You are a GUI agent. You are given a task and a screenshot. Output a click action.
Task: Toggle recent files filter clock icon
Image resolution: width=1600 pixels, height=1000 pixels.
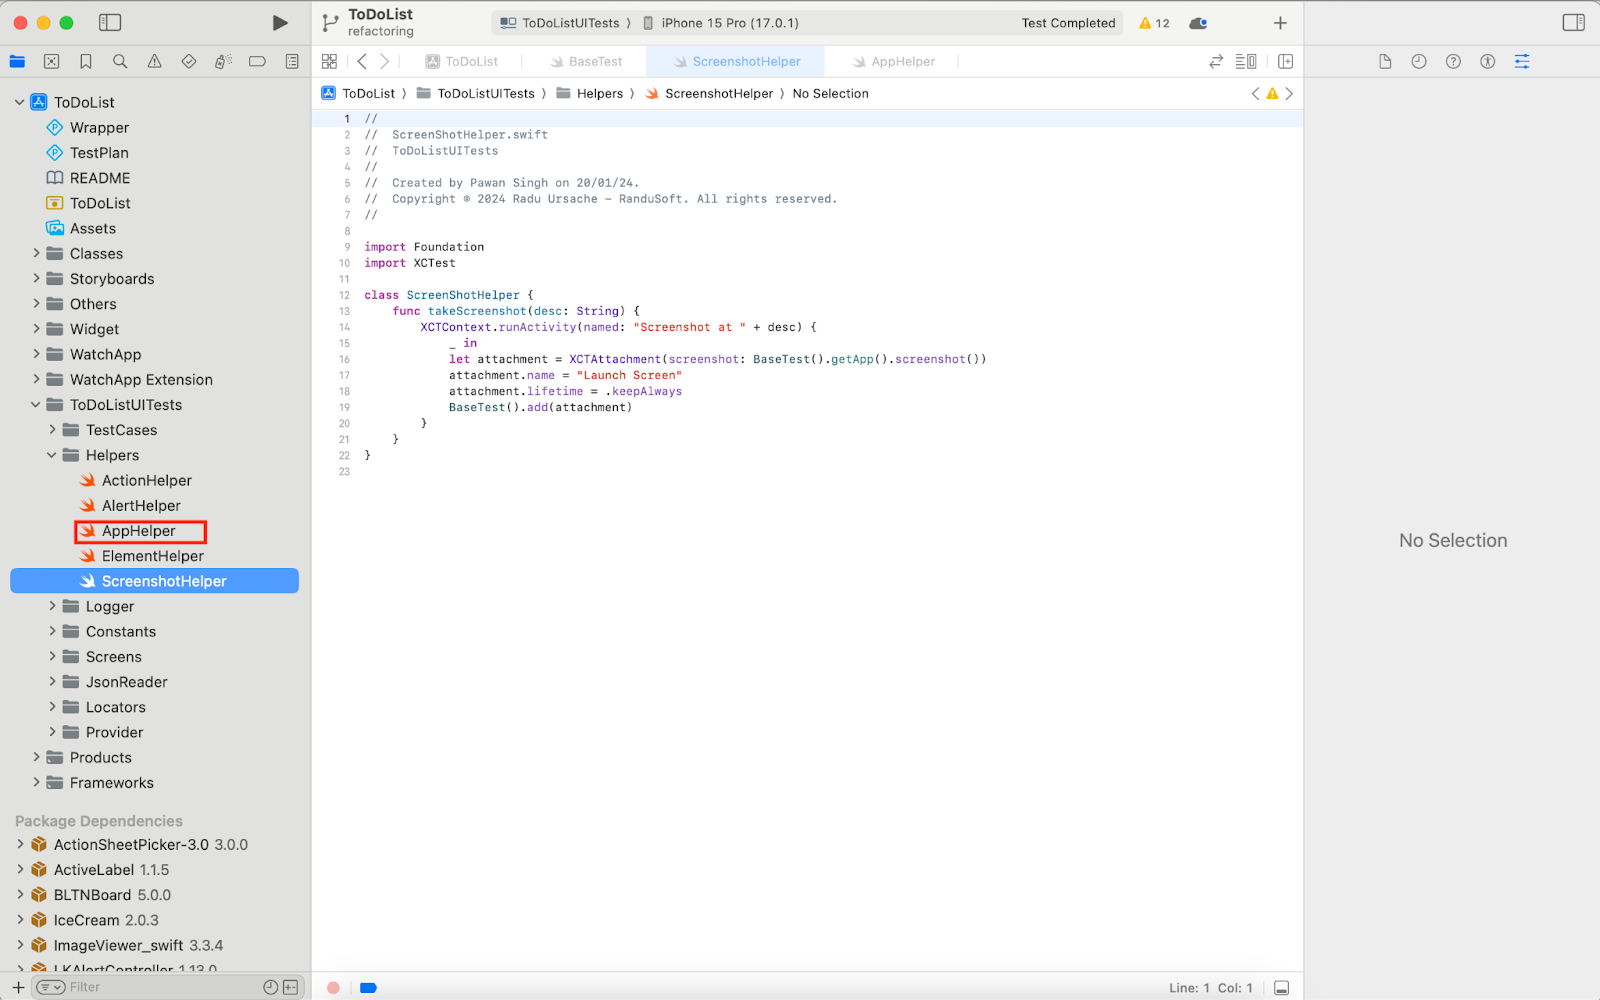tap(270, 987)
